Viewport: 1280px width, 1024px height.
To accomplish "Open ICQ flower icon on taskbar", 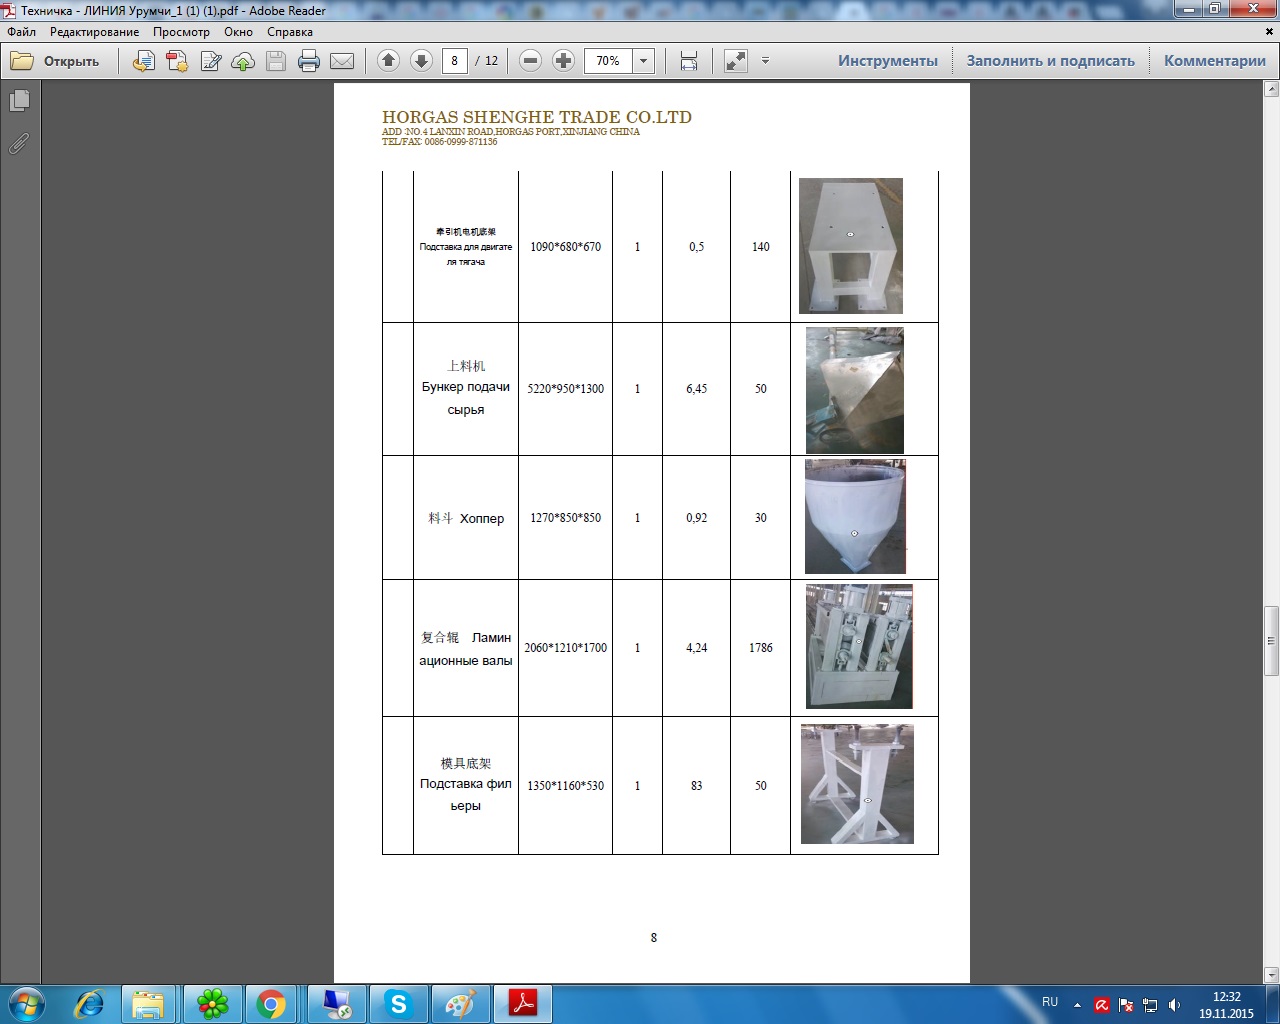I will pyautogui.click(x=212, y=1004).
